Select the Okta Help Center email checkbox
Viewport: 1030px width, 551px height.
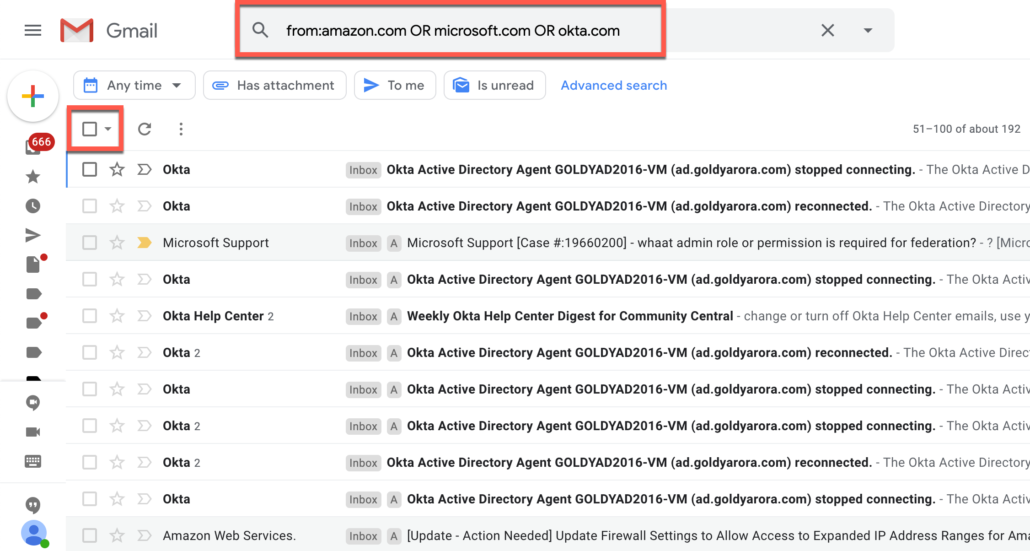point(89,316)
